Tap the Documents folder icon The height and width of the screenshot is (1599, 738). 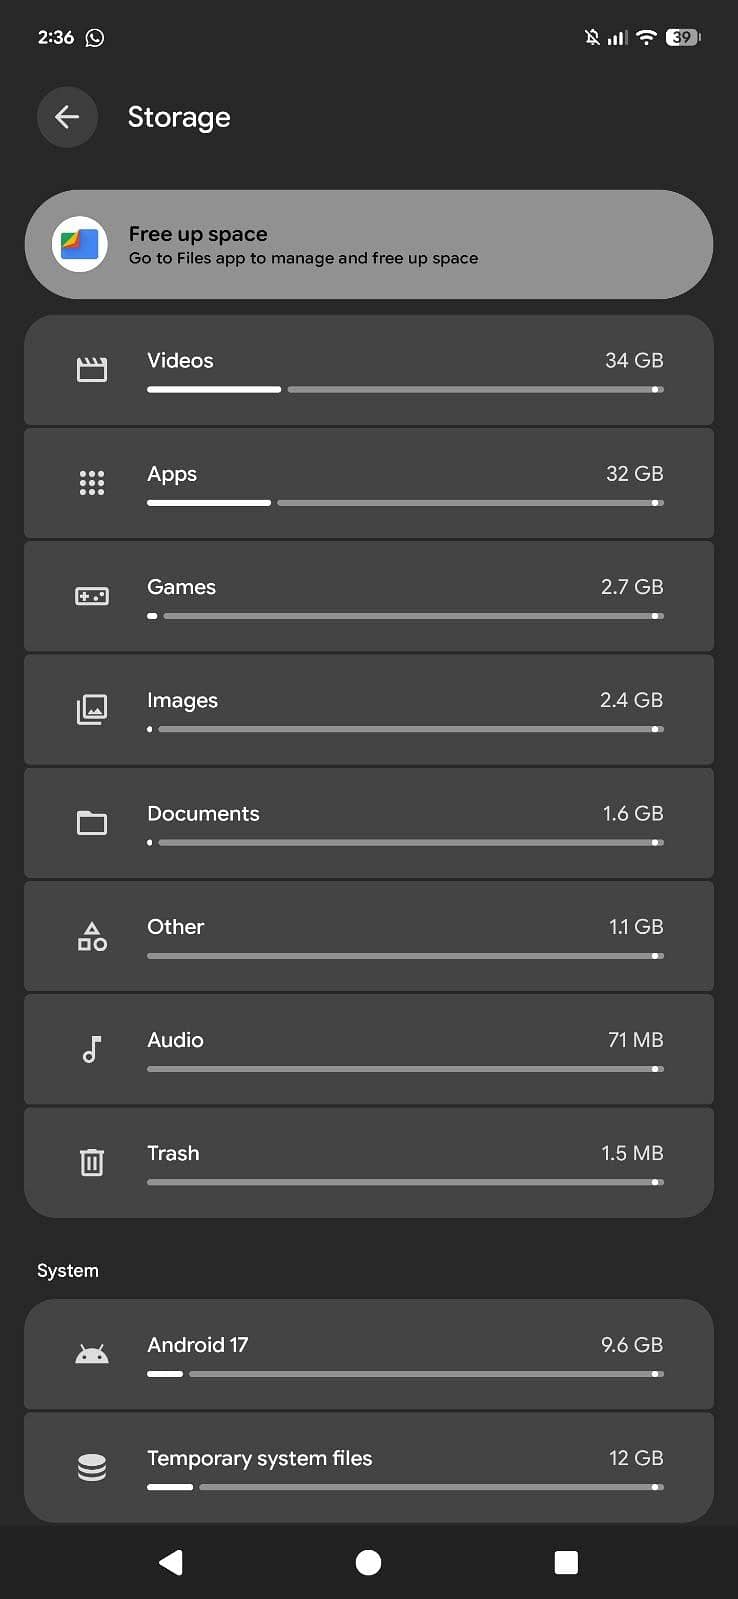pos(92,823)
